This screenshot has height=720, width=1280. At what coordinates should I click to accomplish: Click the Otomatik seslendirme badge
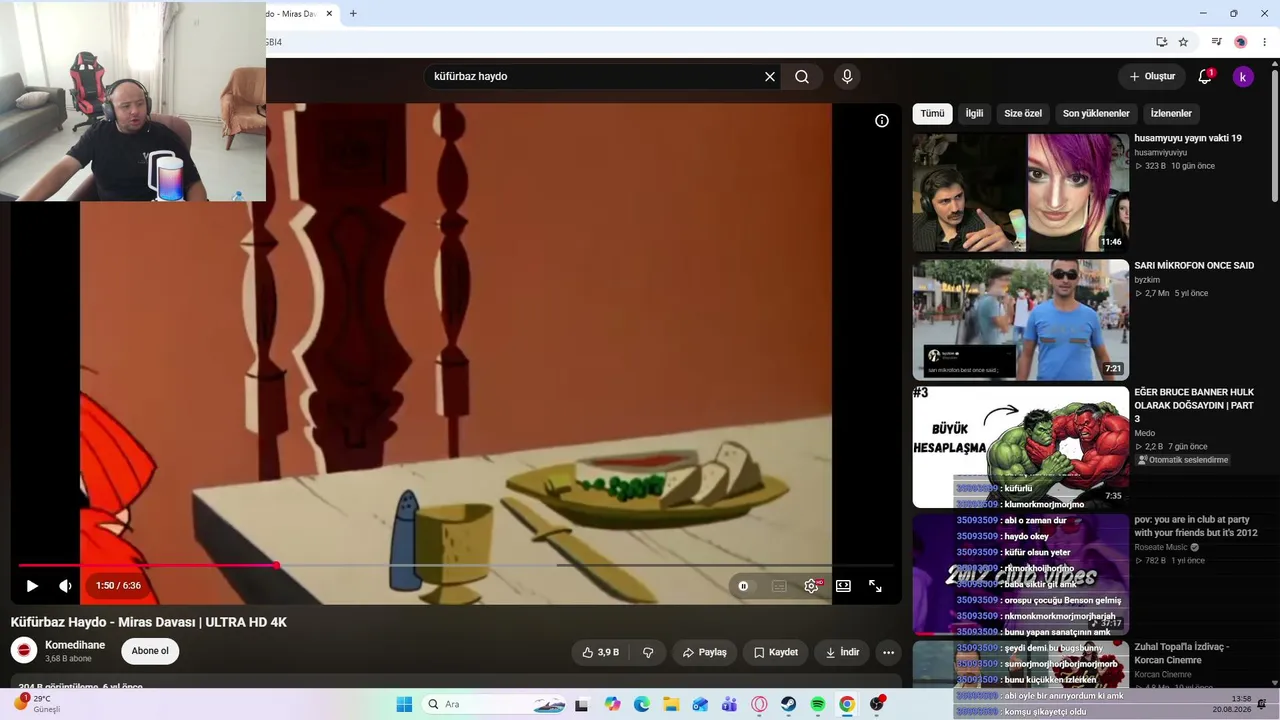[1183, 460]
